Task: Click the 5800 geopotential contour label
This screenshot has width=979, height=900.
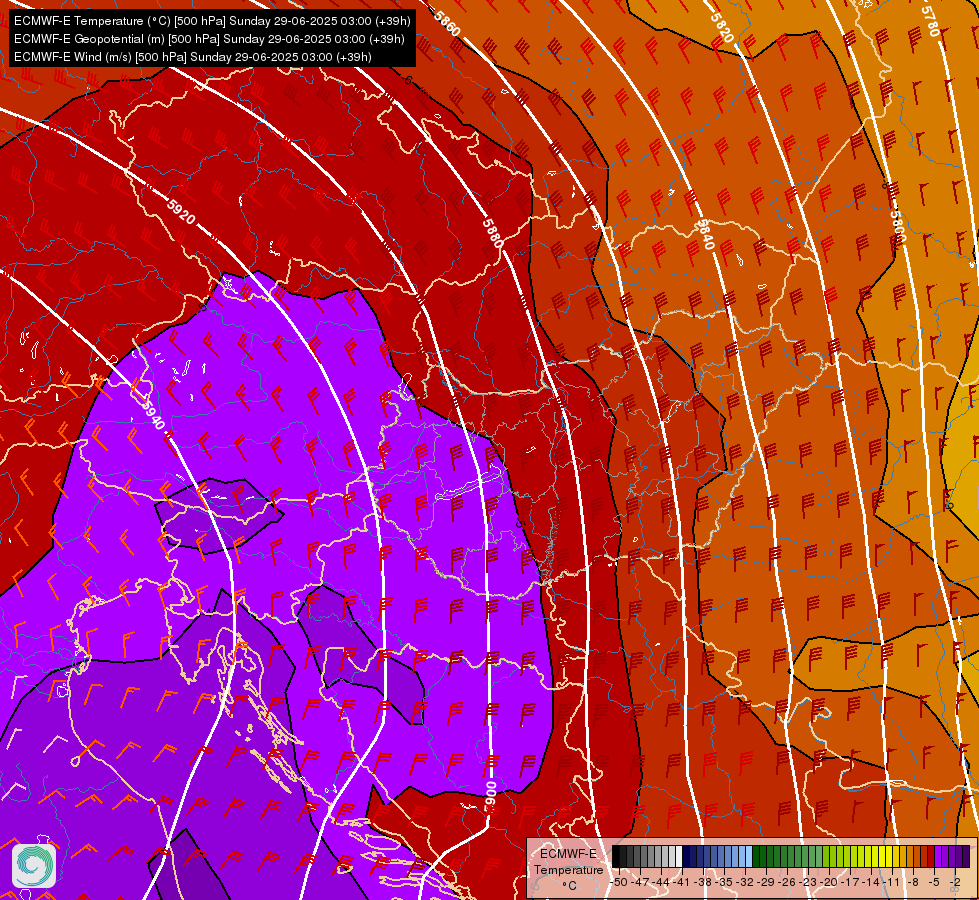Action: pyautogui.click(x=897, y=227)
